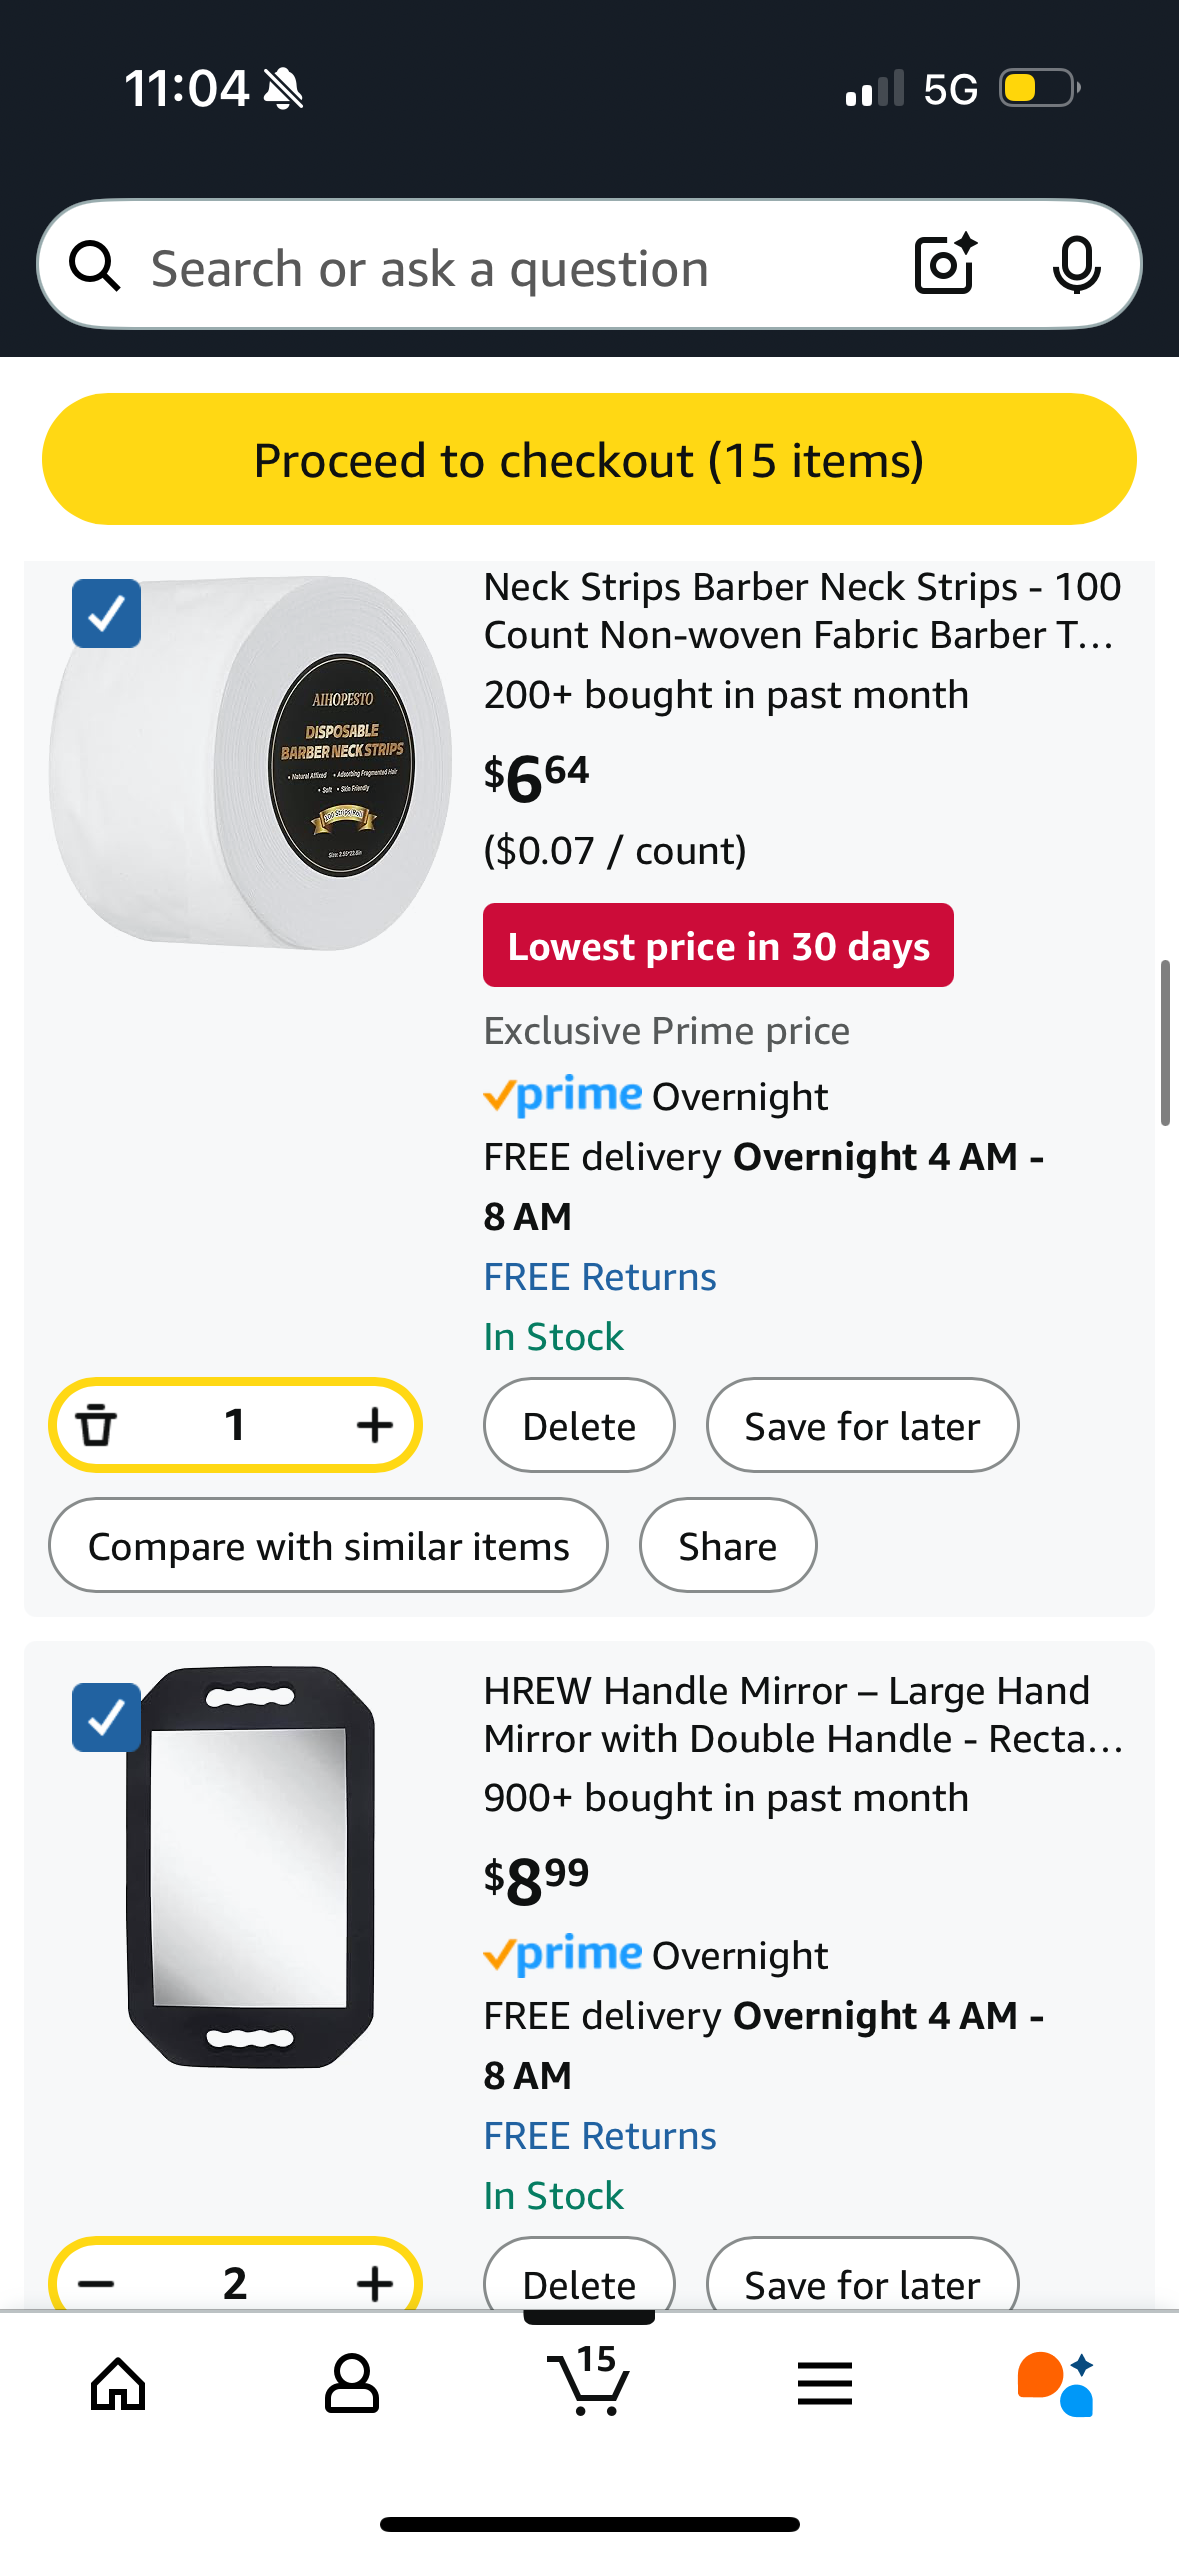Uncheck the Neck Strips item checkbox

(x=107, y=614)
